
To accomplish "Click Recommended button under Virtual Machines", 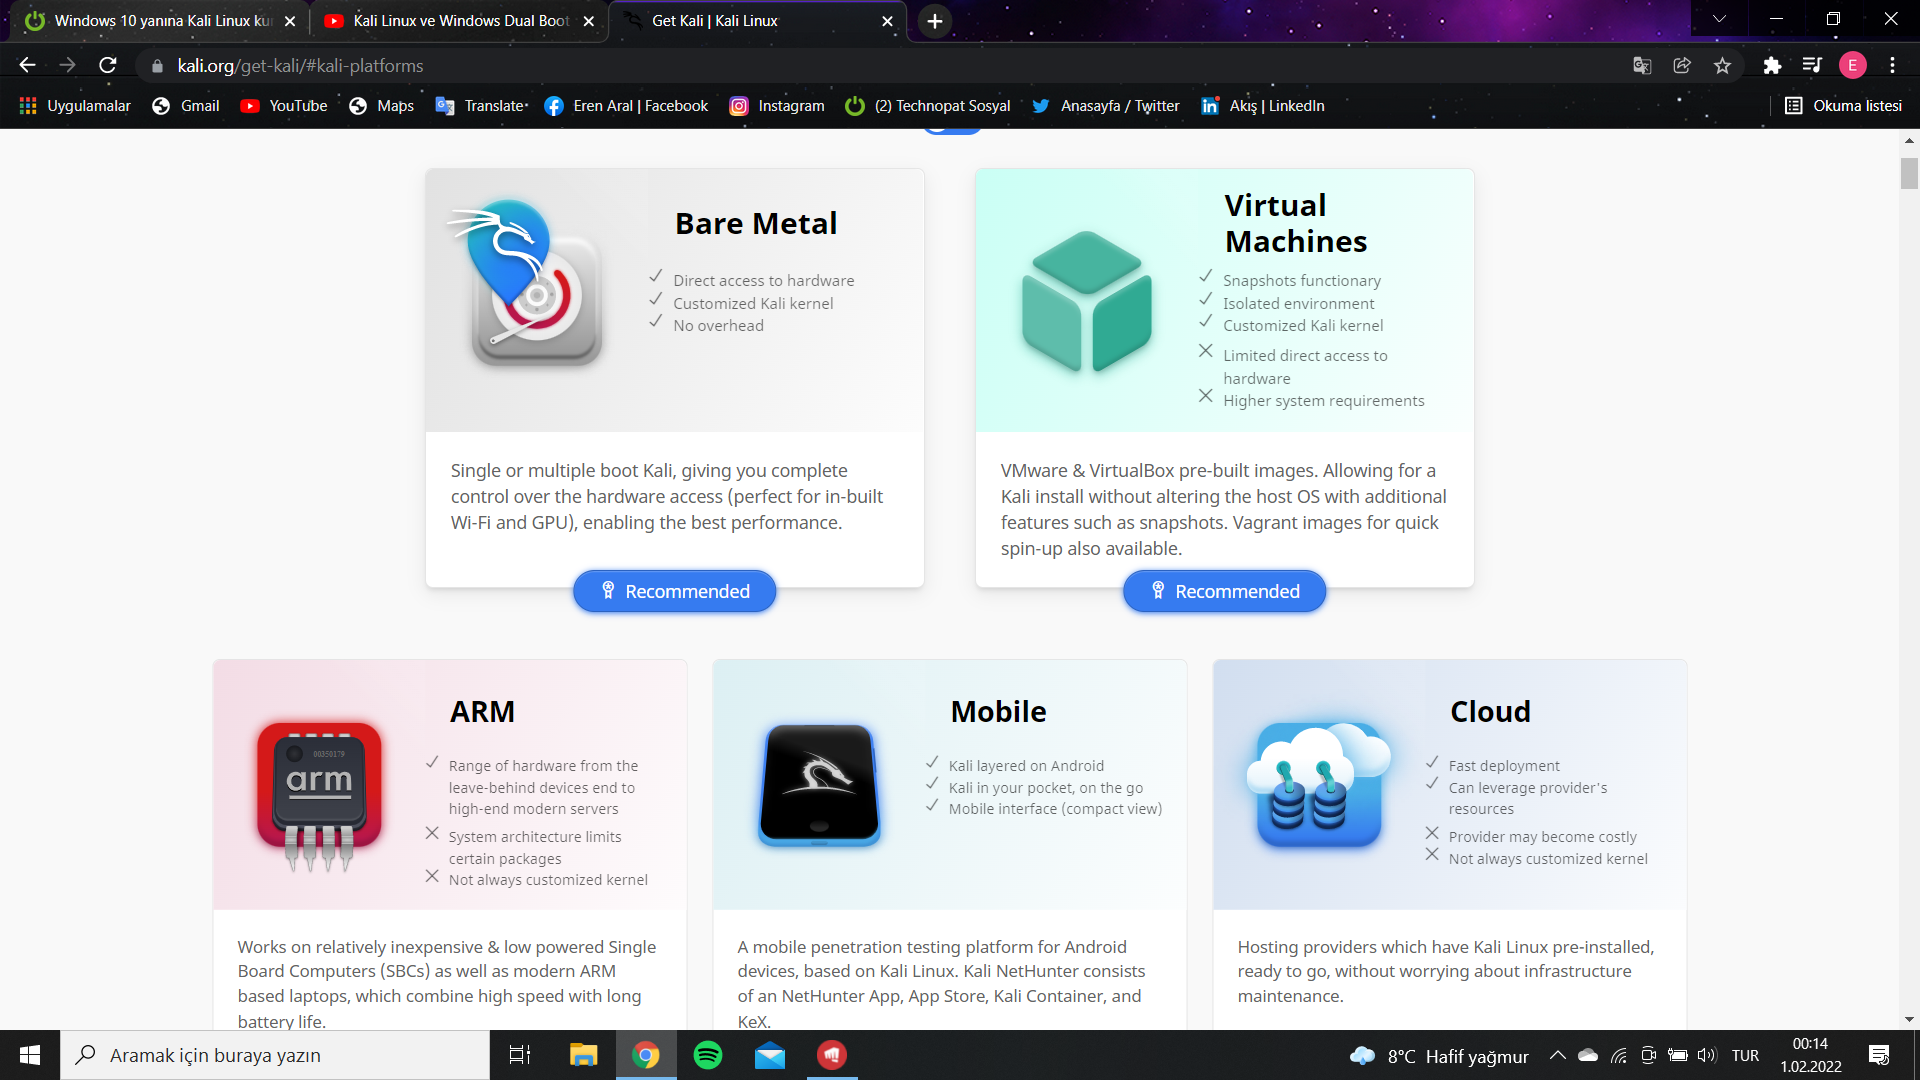I will pyautogui.click(x=1224, y=591).
